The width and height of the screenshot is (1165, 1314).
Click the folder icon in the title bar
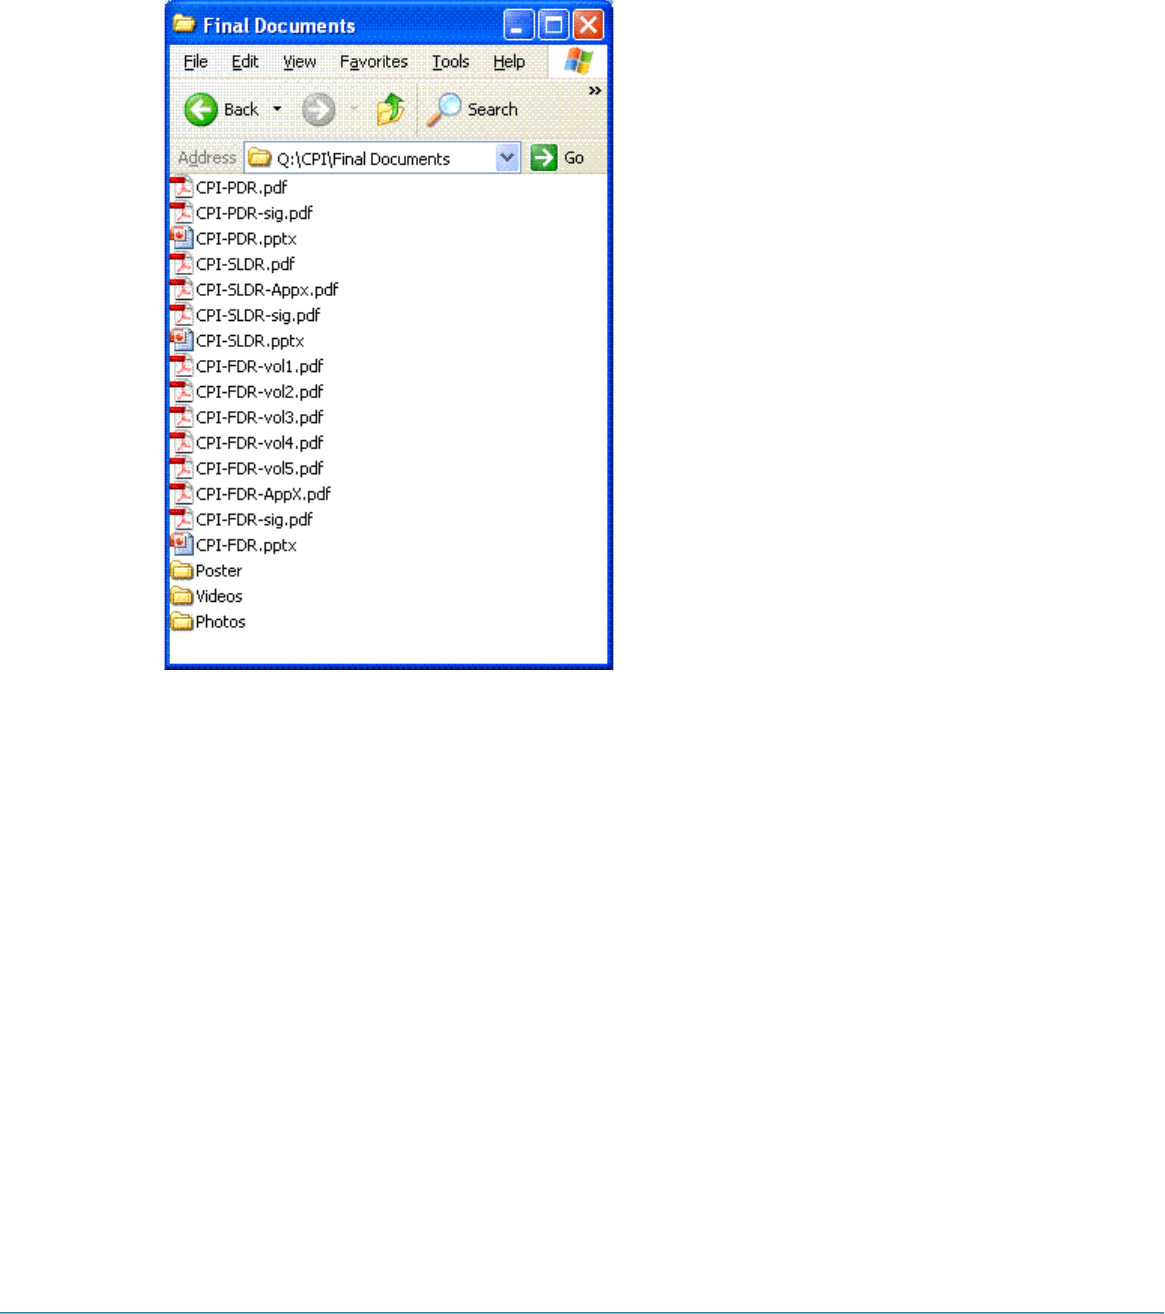(184, 24)
